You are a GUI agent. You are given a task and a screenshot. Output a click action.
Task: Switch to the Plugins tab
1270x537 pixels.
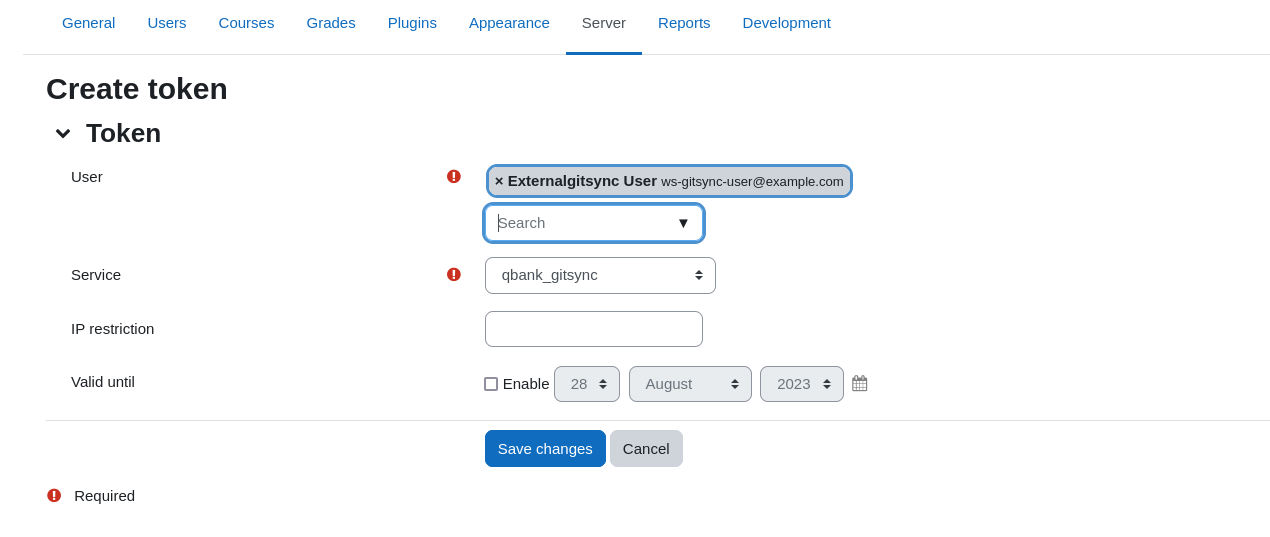[412, 23]
